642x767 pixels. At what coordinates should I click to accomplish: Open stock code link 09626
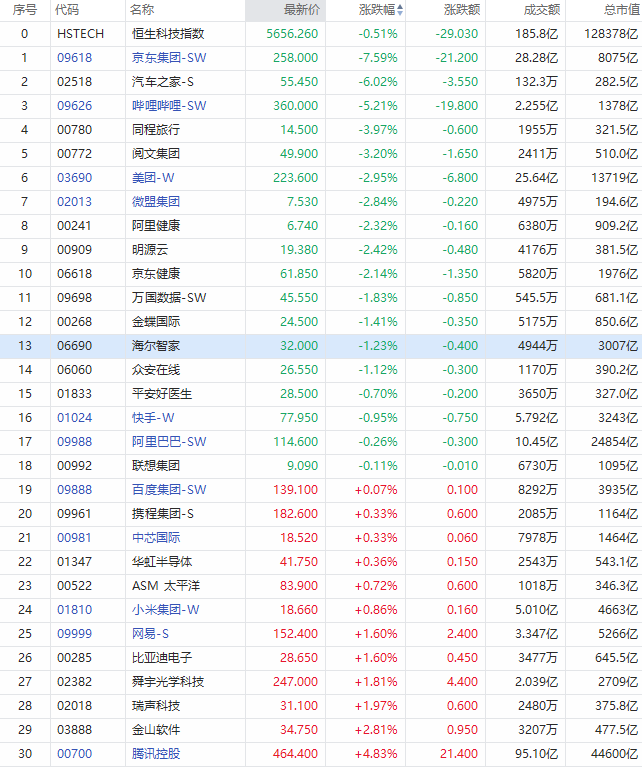pos(74,106)
